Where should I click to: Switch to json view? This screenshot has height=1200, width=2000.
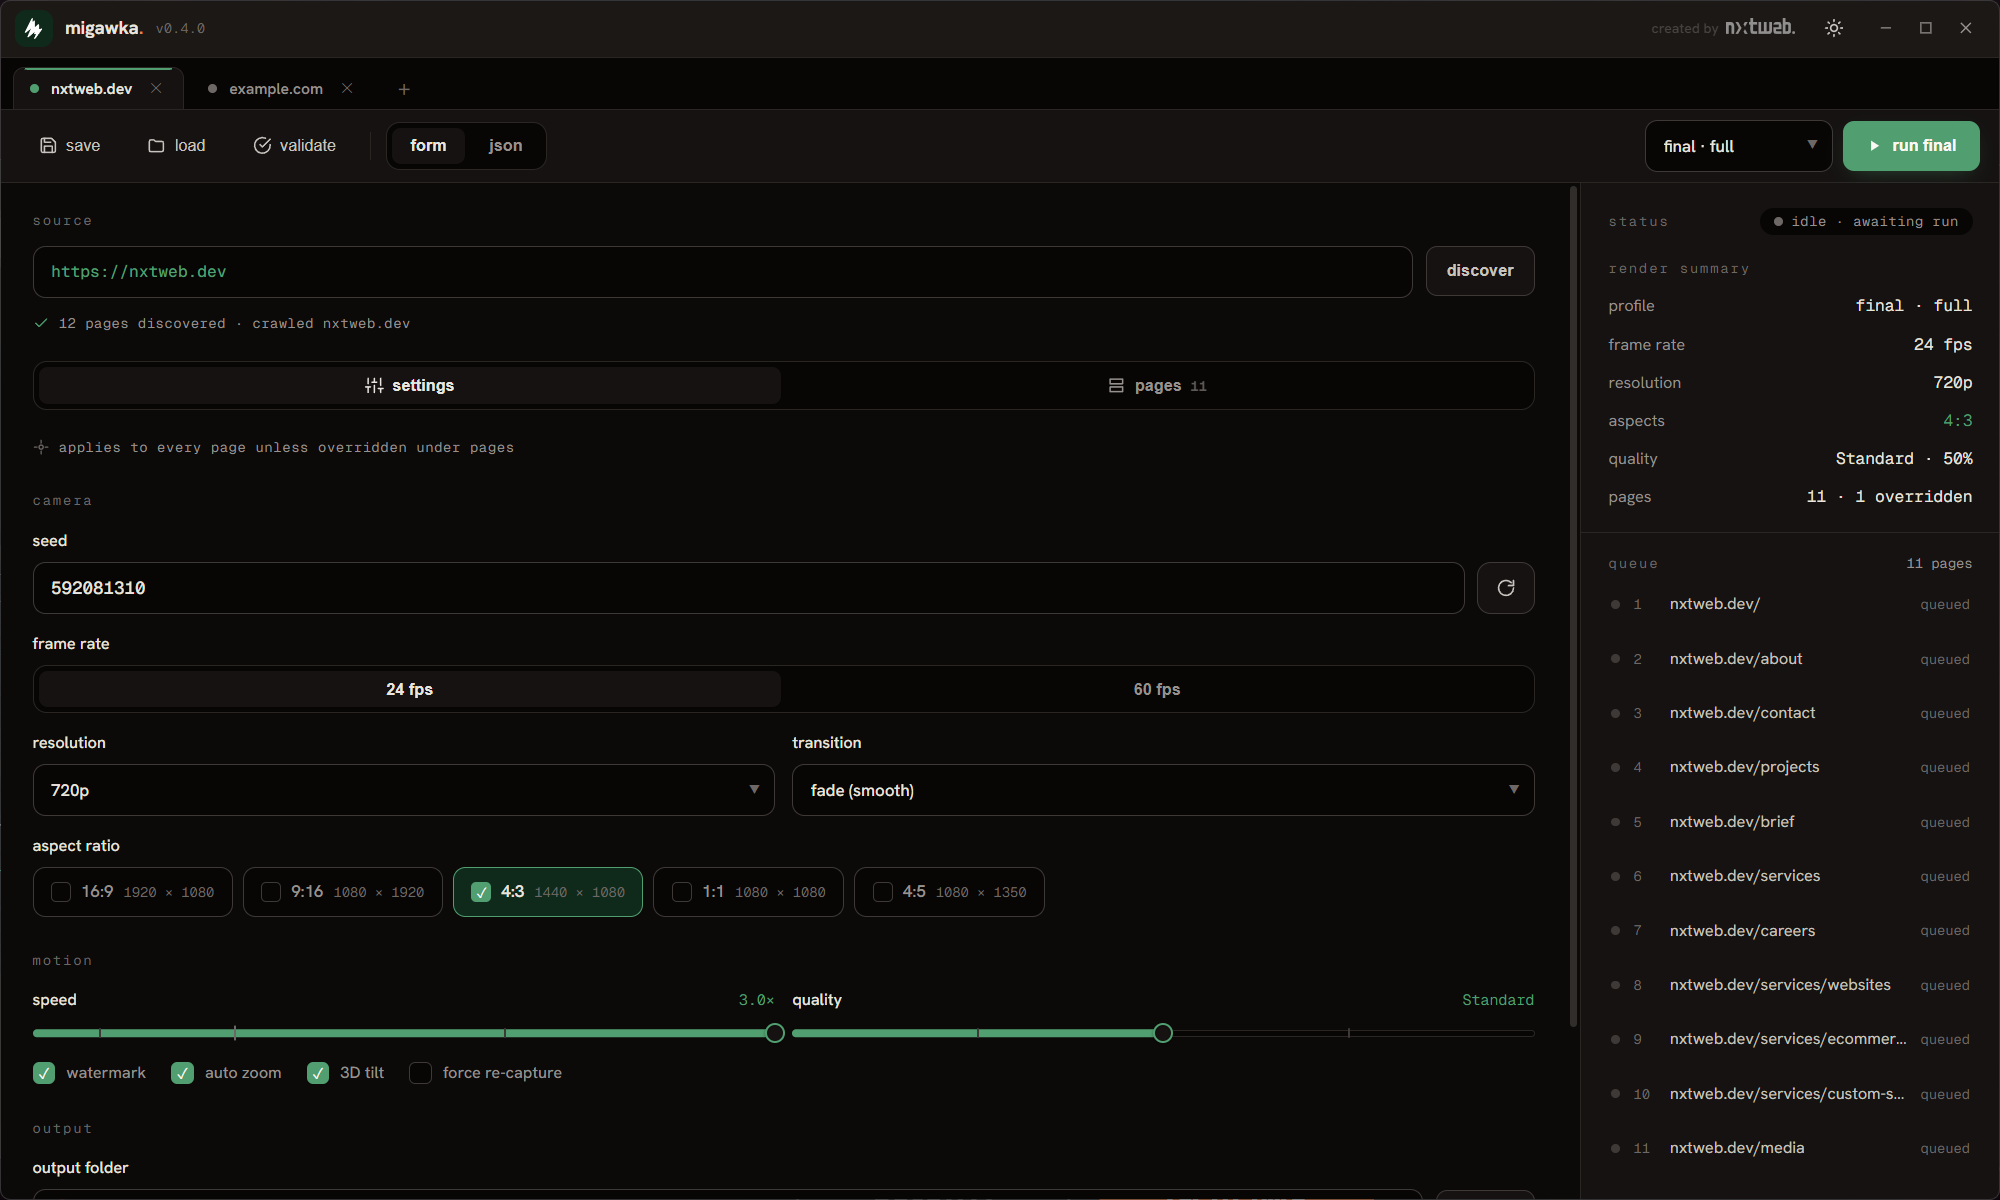(x=505, y=146)
